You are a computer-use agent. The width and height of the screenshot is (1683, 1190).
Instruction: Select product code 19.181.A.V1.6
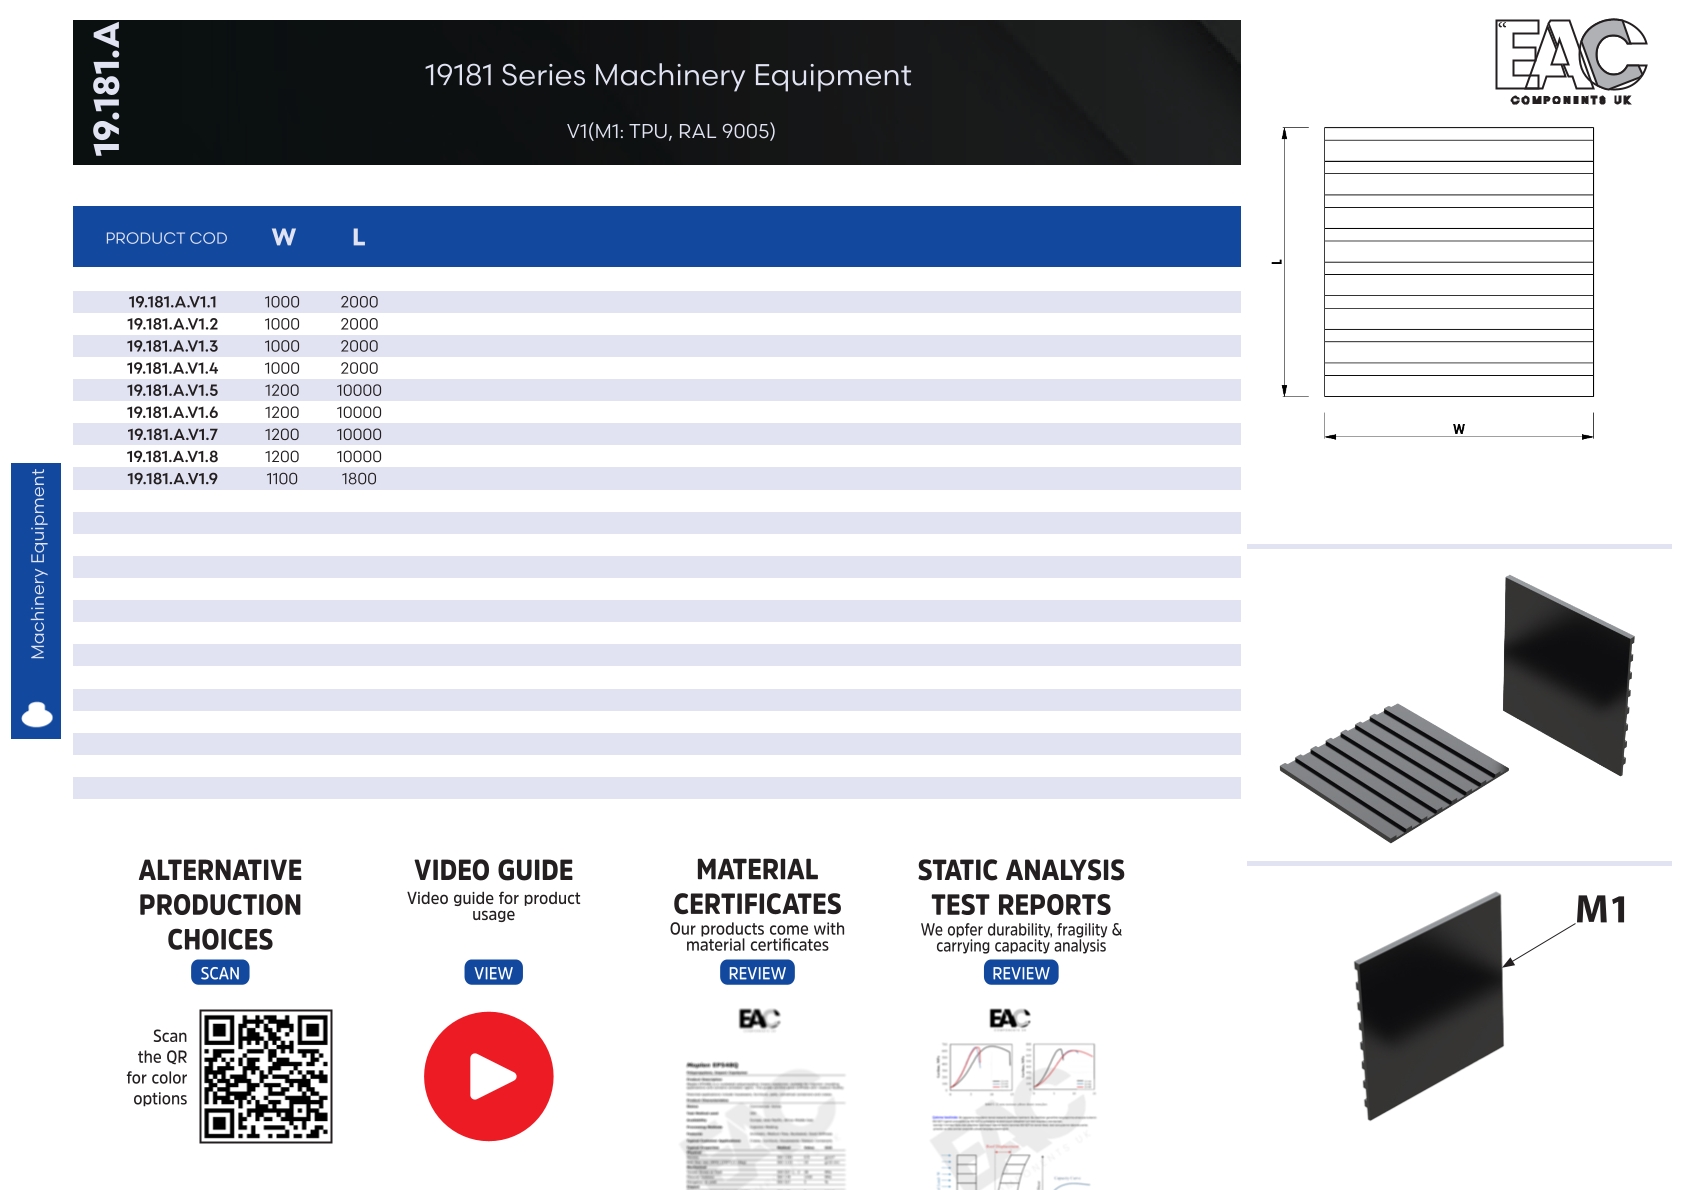[172, 412]
